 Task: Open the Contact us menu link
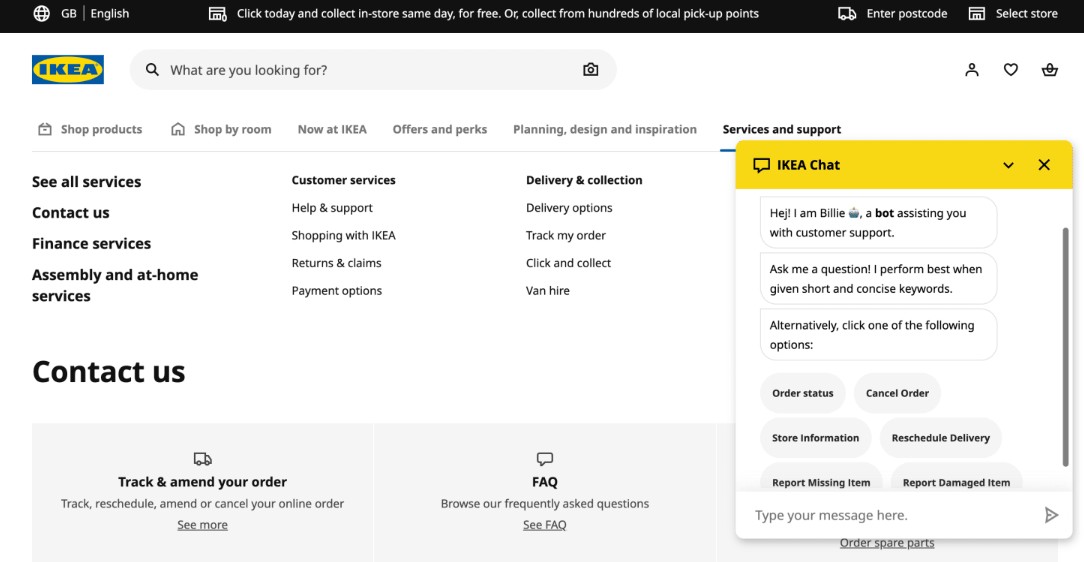[71, 212]
